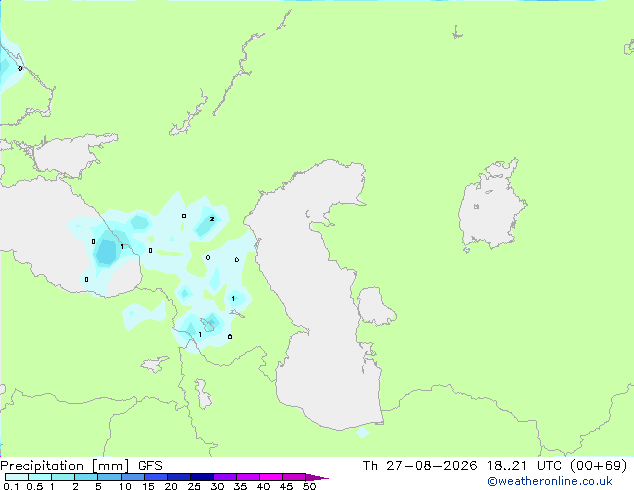The height and width of the screenshot is (490, 634).
Task: Choose the 5–10 mm blue legend swatch
Action: coord(109,477)
